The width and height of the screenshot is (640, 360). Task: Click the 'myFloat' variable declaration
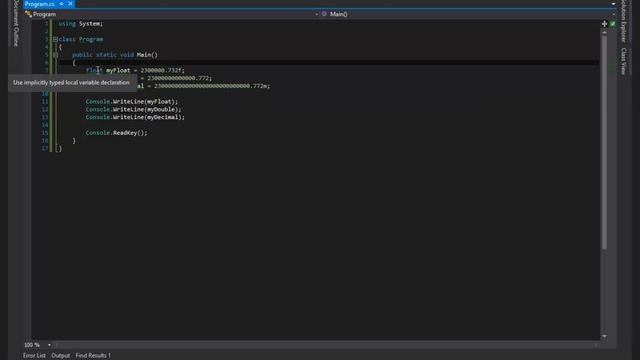pos(118,71)
